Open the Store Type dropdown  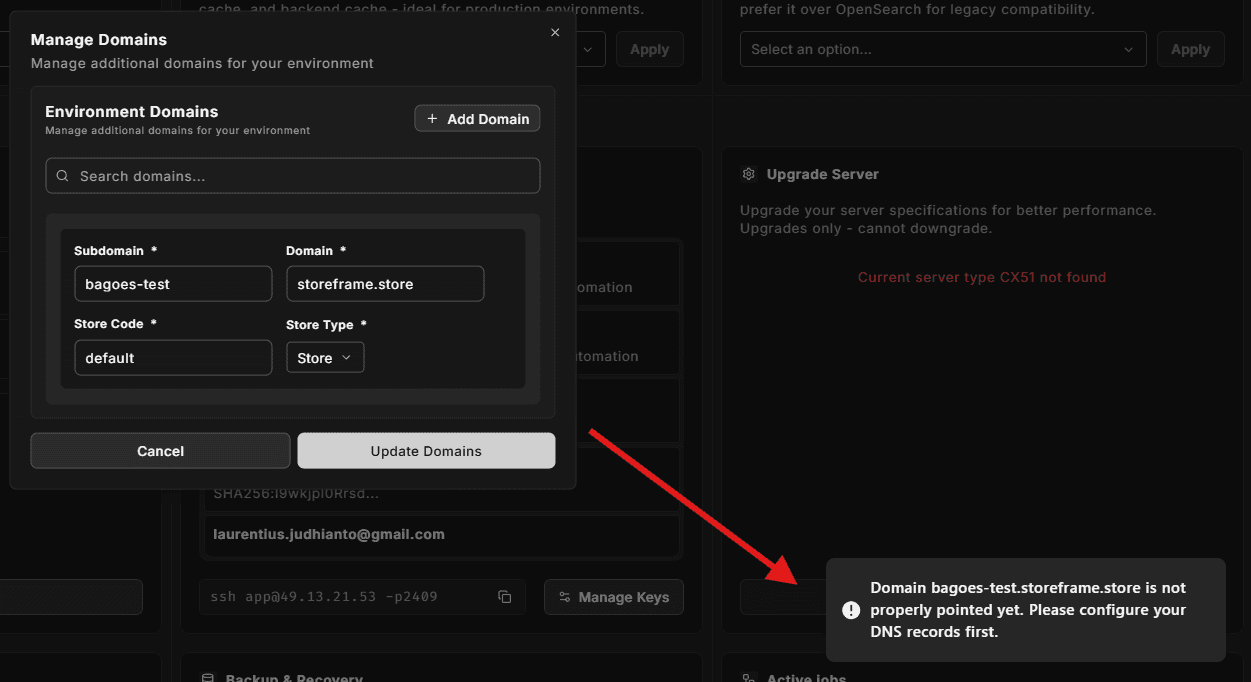325,358
